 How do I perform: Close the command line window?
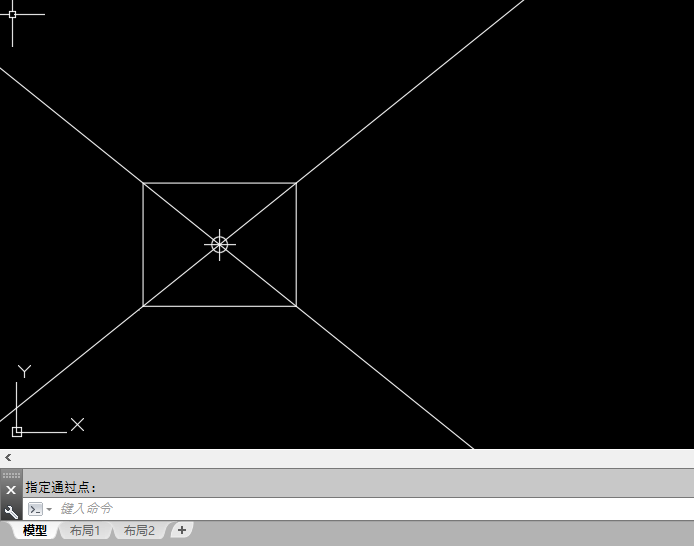coord(11,490)
